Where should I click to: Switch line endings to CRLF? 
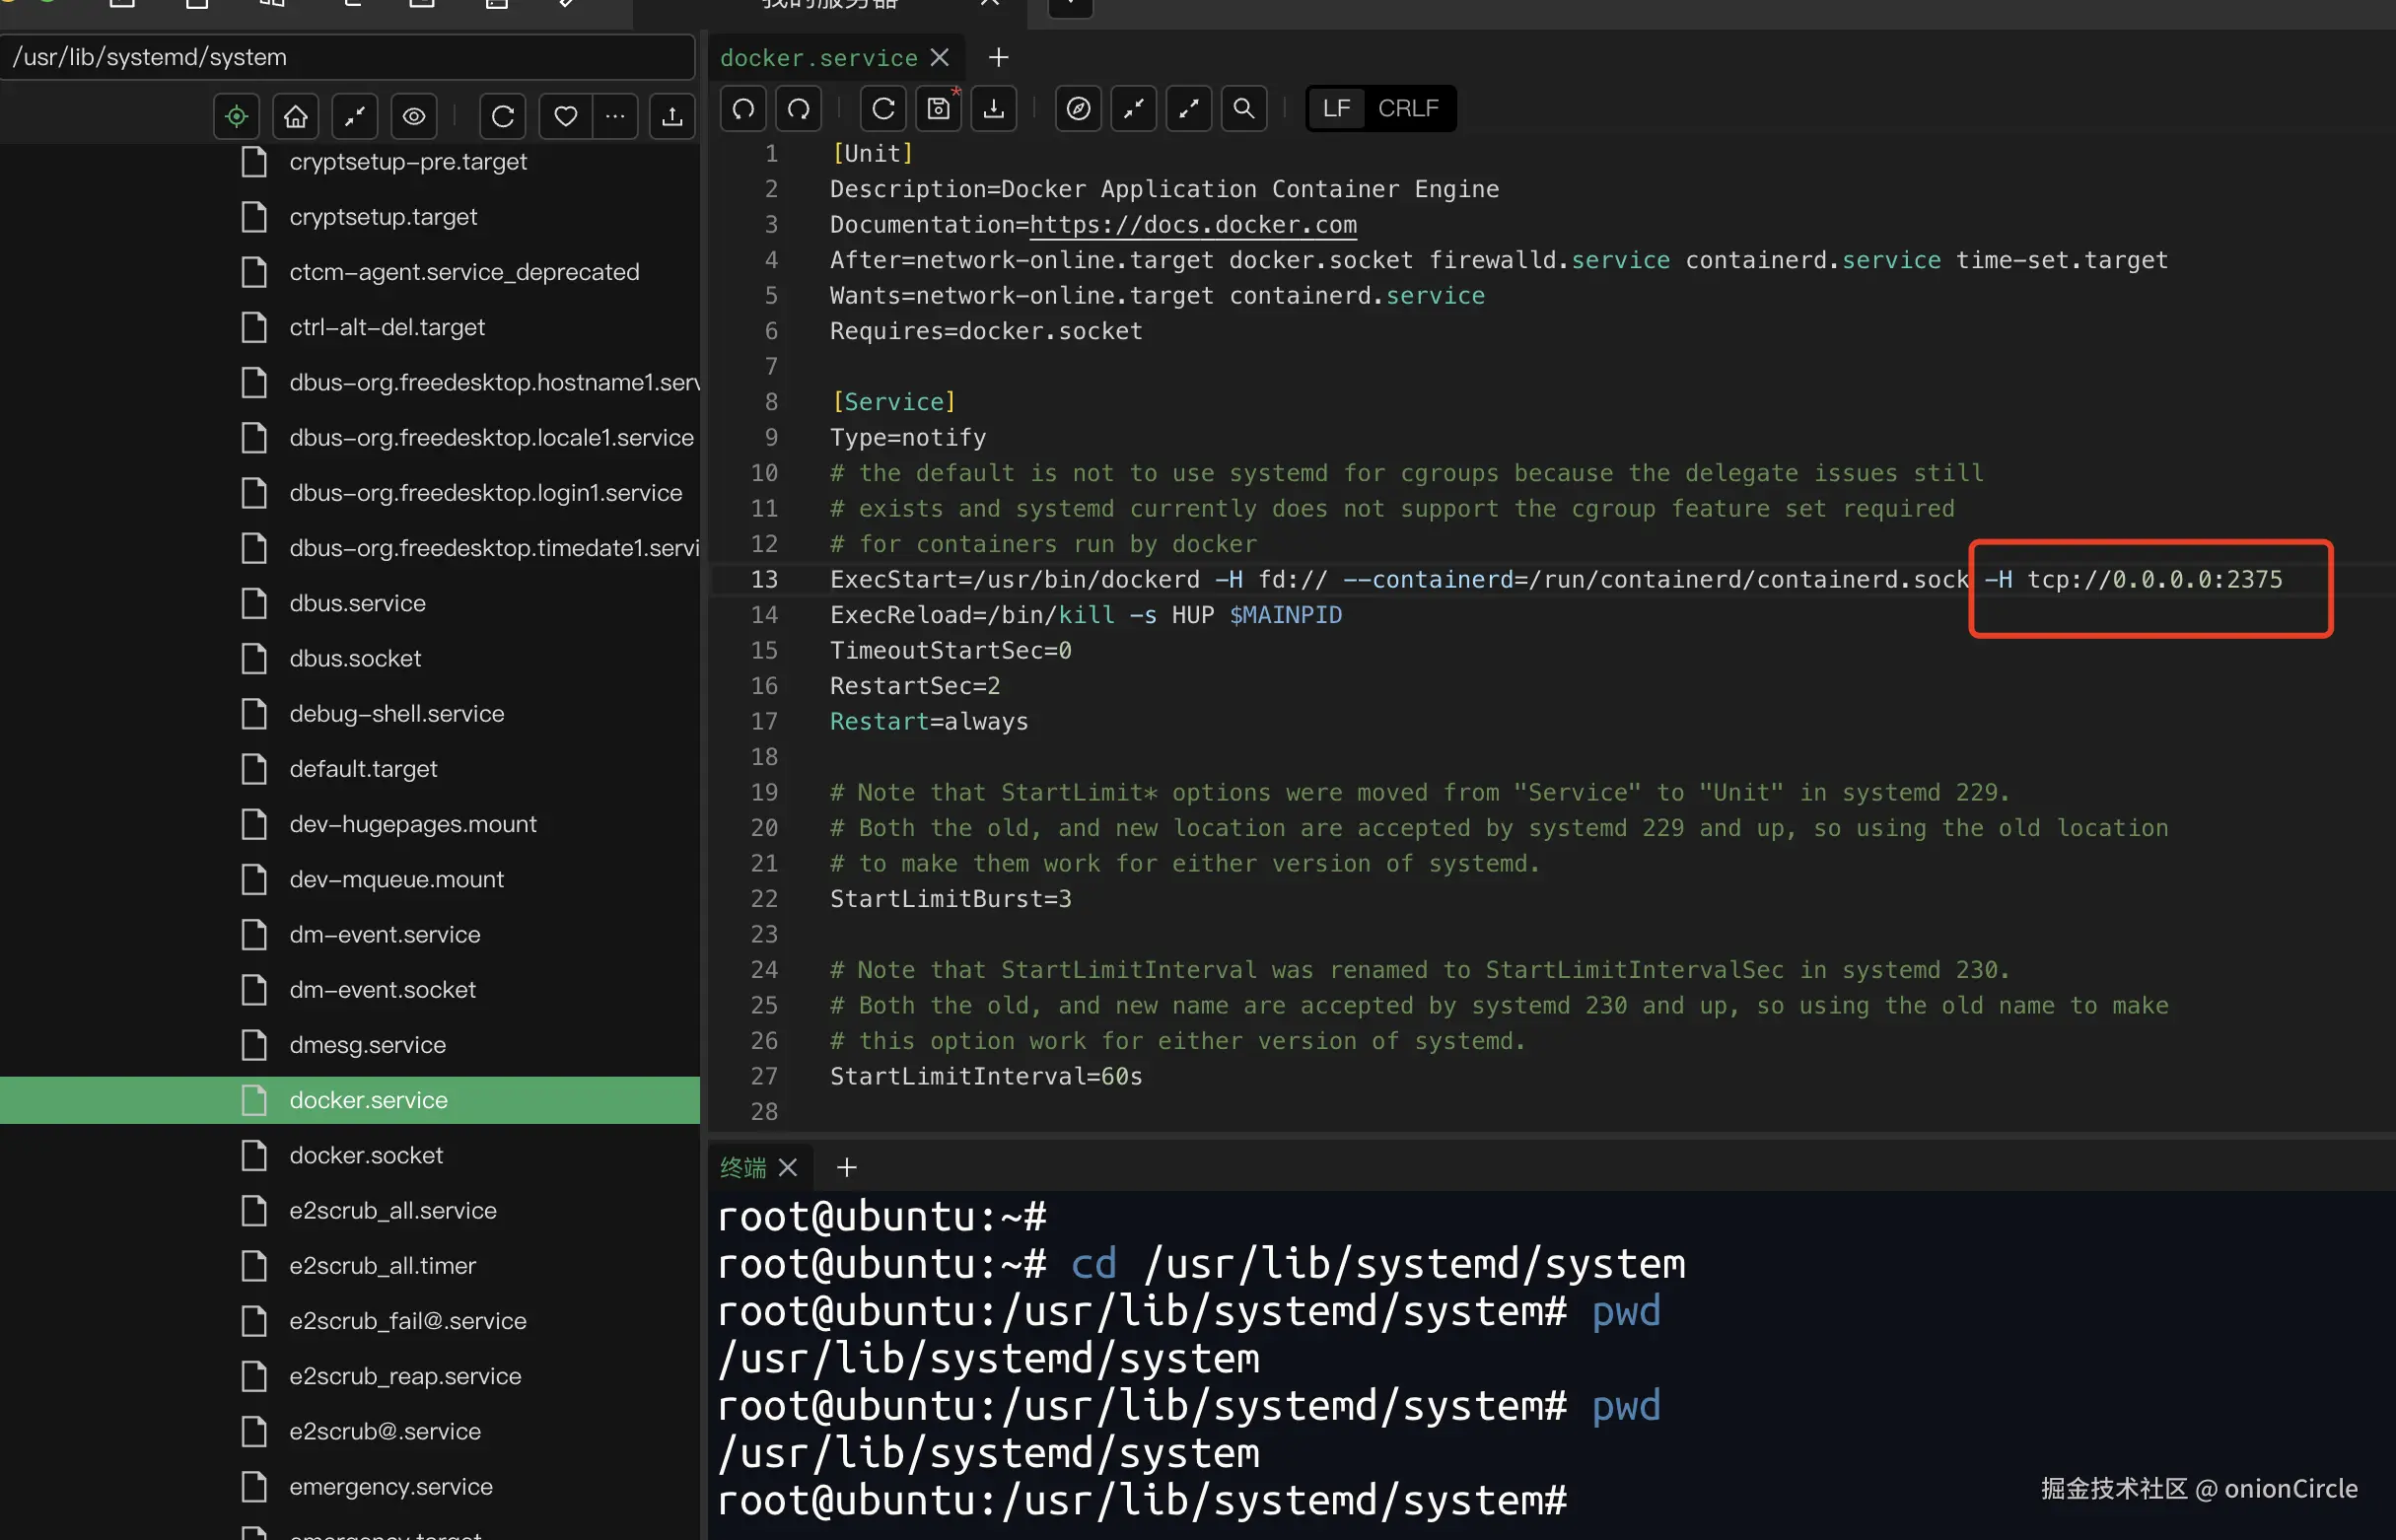click(x=1407, y=108)
